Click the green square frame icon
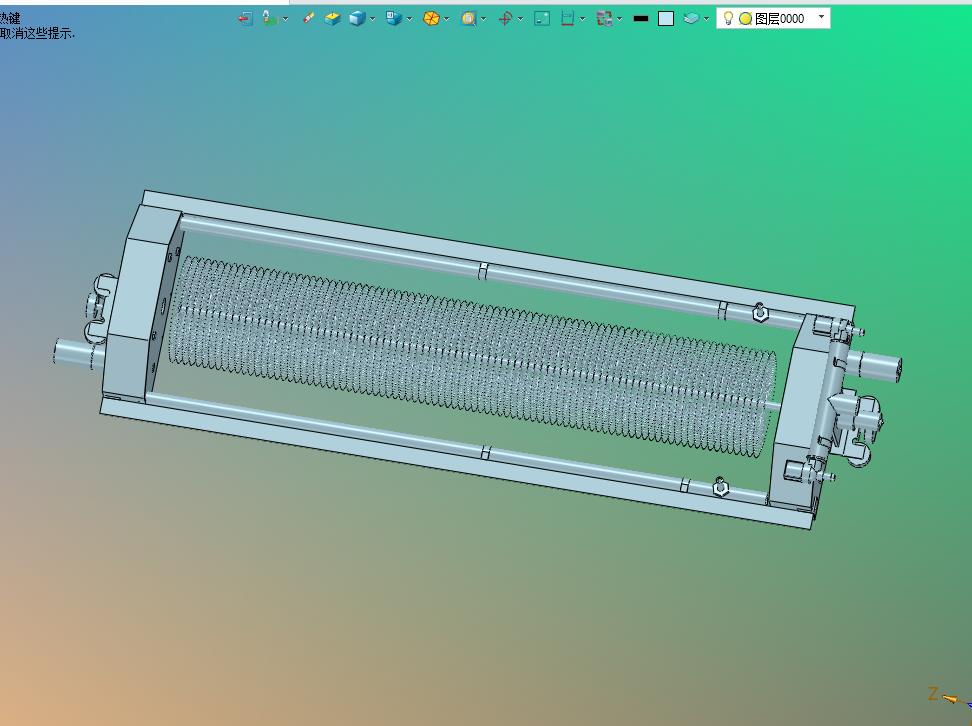The width and height of the screenshot is (972, 726). (x=542, y=19)
